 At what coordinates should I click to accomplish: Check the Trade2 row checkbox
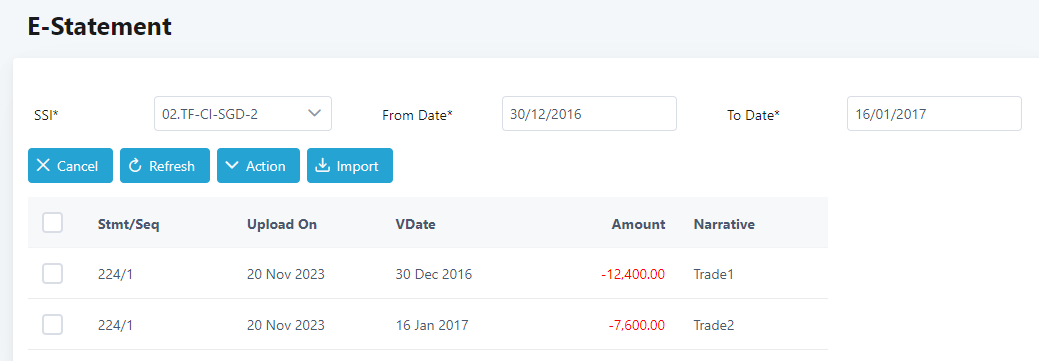pyautogui.click(x=52, y=325)
